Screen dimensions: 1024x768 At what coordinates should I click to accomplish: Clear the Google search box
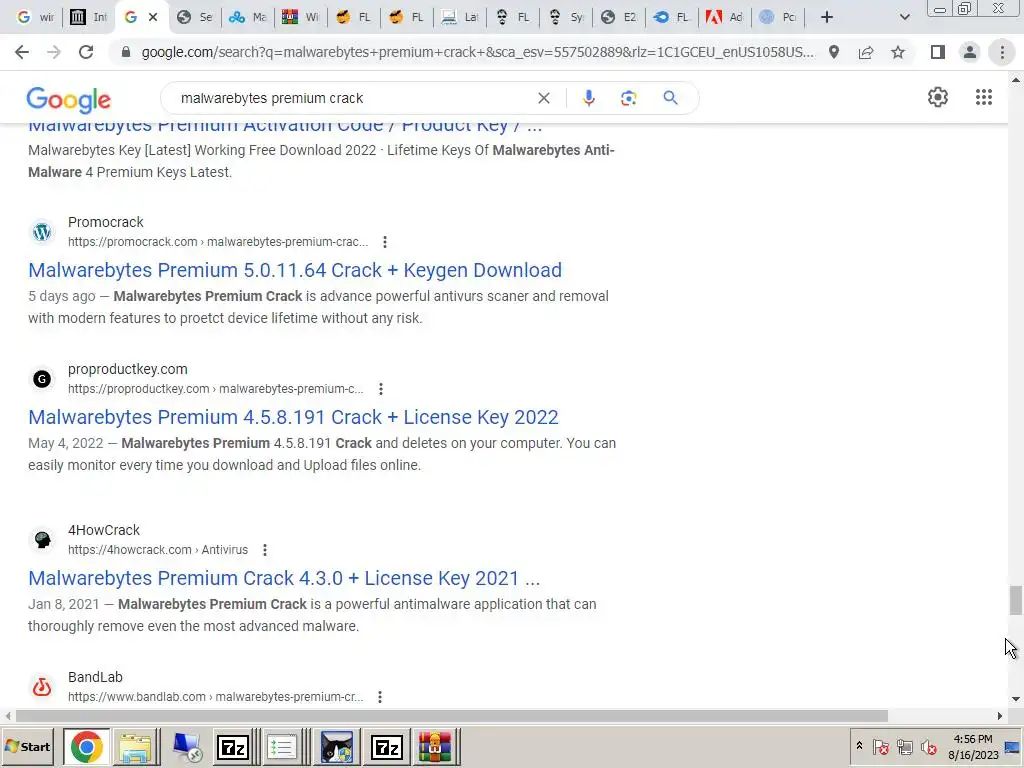tap(543, 98)
